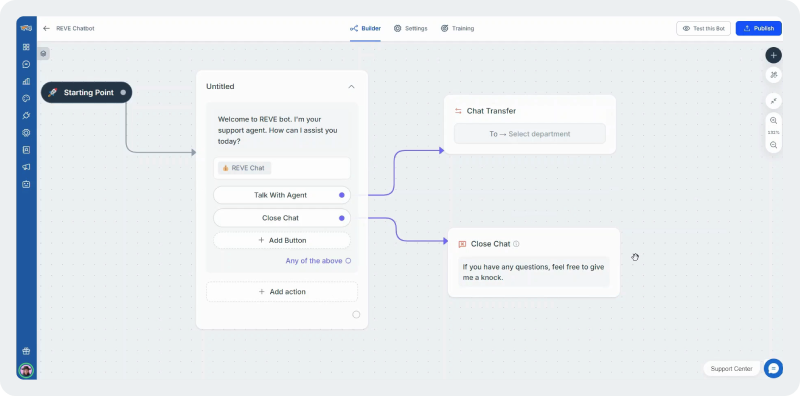The image size is (800, 396).
Task: Publish the chatbot
Action: pyautogui.click(x=759, y=29)
